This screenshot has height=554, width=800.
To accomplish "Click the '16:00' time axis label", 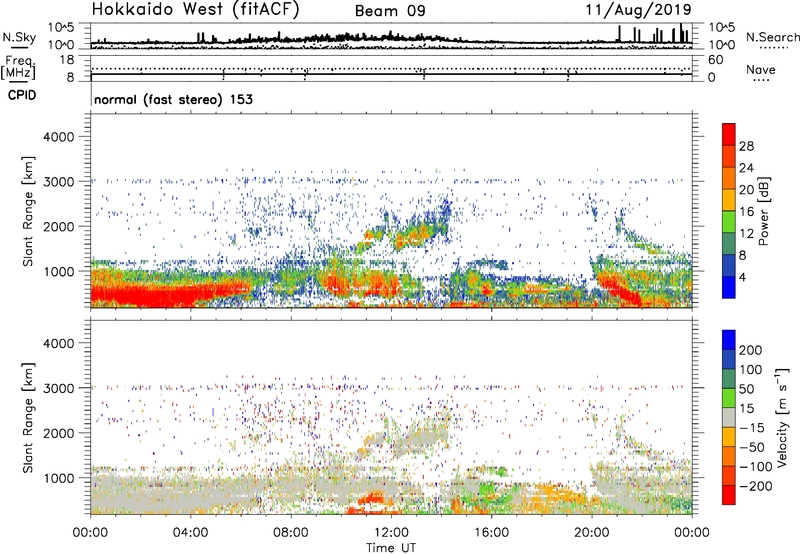I will pos(491,533).
